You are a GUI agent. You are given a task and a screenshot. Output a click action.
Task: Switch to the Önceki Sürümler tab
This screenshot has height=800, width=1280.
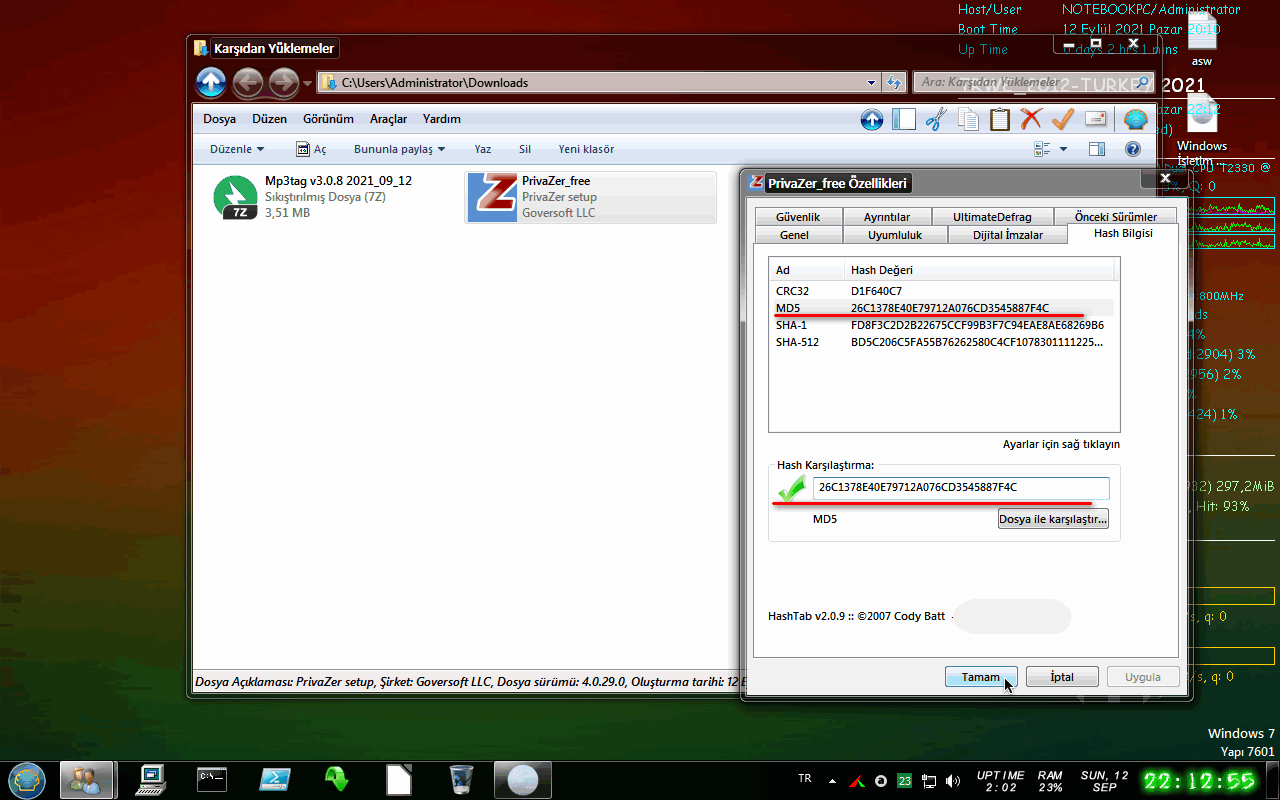click(x=1116, y=217)
